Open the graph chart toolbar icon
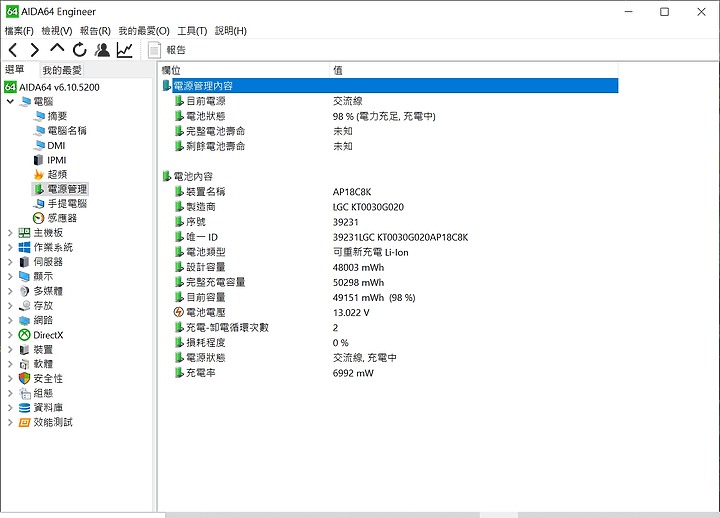Image resolution: width=720 pixels, height=518 pixels. (x=124, y=50)
